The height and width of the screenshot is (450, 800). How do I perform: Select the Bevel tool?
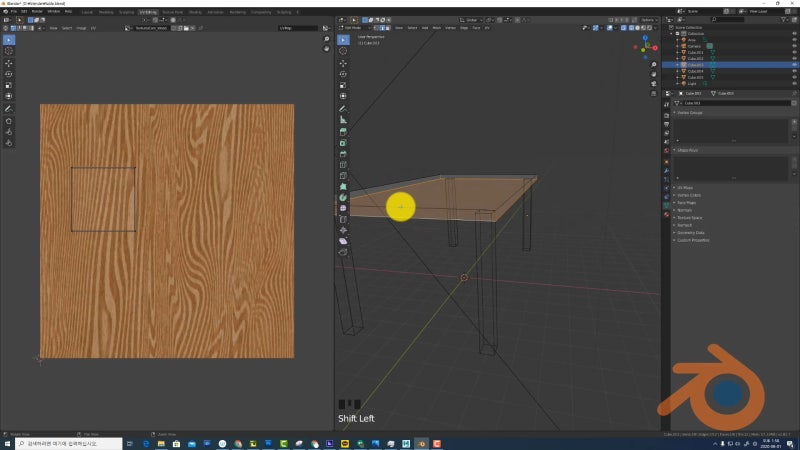tap(343, 154)
